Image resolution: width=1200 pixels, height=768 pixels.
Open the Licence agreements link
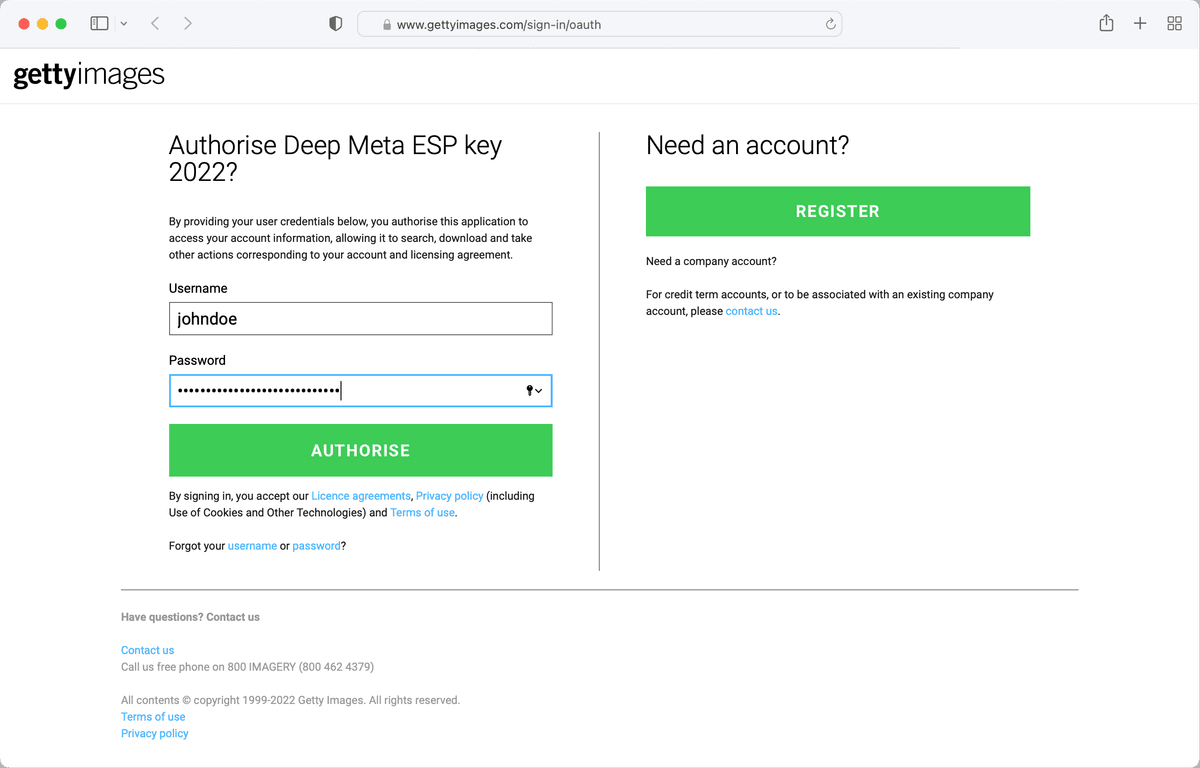click(361, 496)
